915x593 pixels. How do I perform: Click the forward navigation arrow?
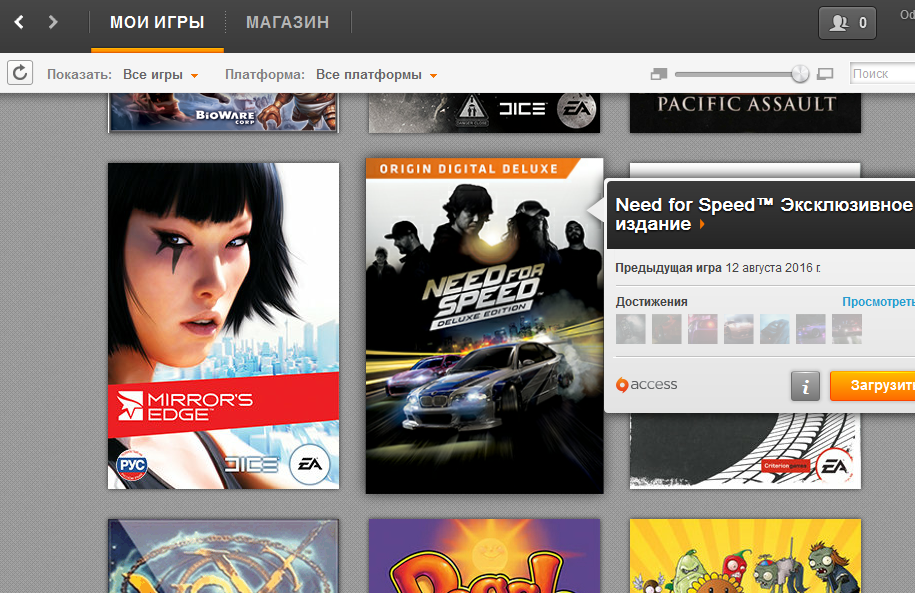tap(53, 22)
